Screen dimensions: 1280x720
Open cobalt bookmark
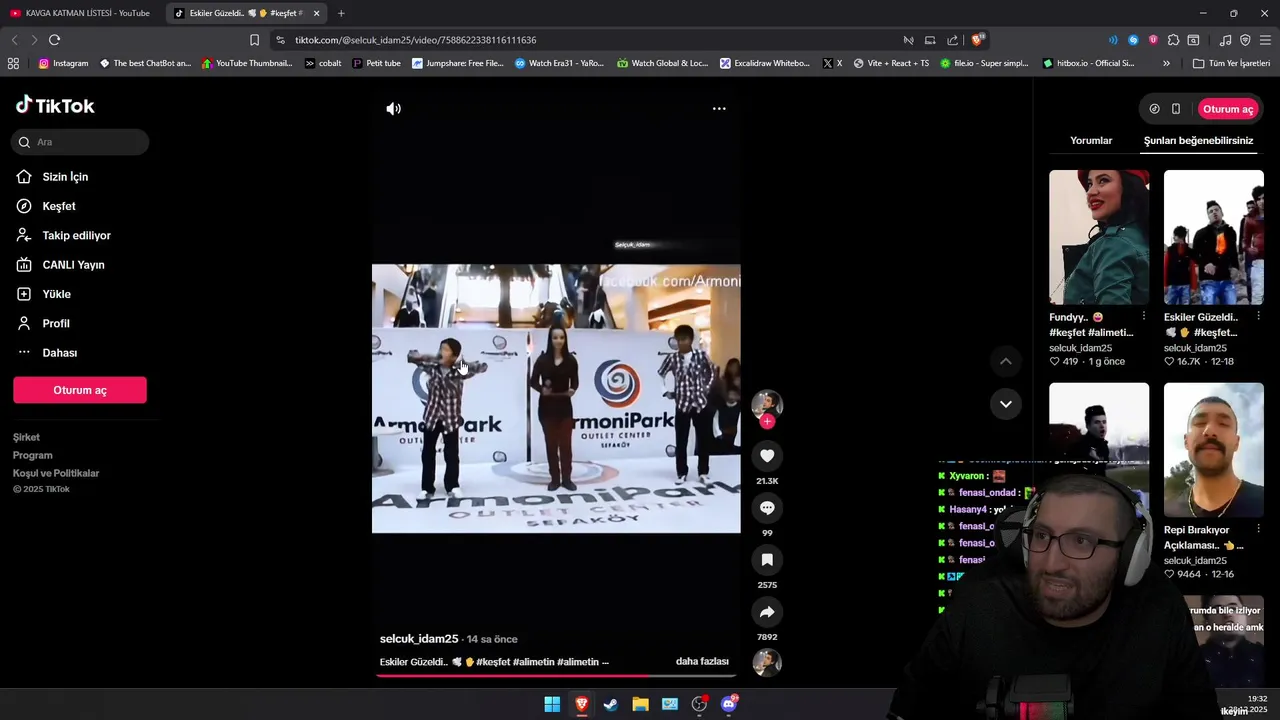pos(323,63)
